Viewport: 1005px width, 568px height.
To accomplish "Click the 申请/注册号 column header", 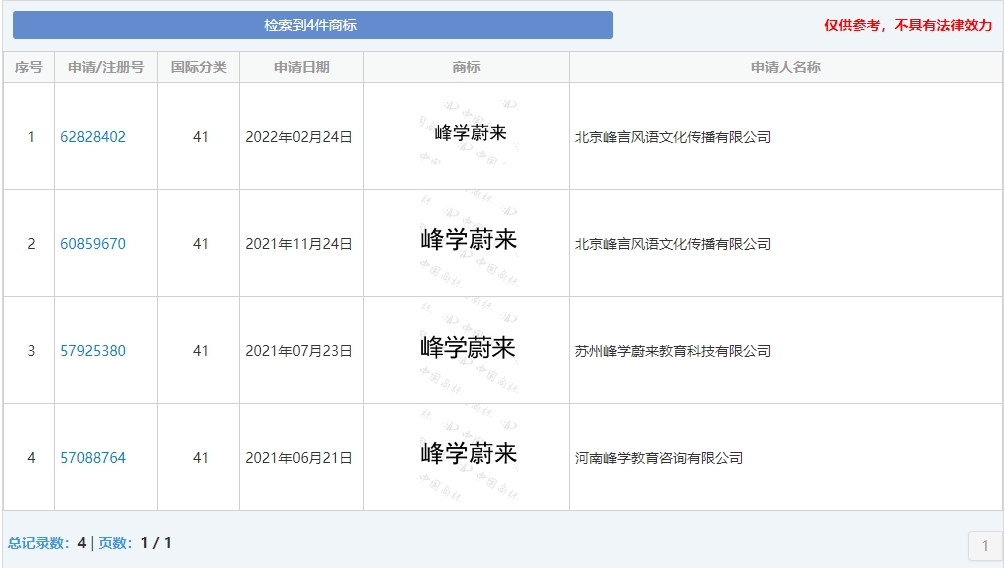I will point(106,67).
